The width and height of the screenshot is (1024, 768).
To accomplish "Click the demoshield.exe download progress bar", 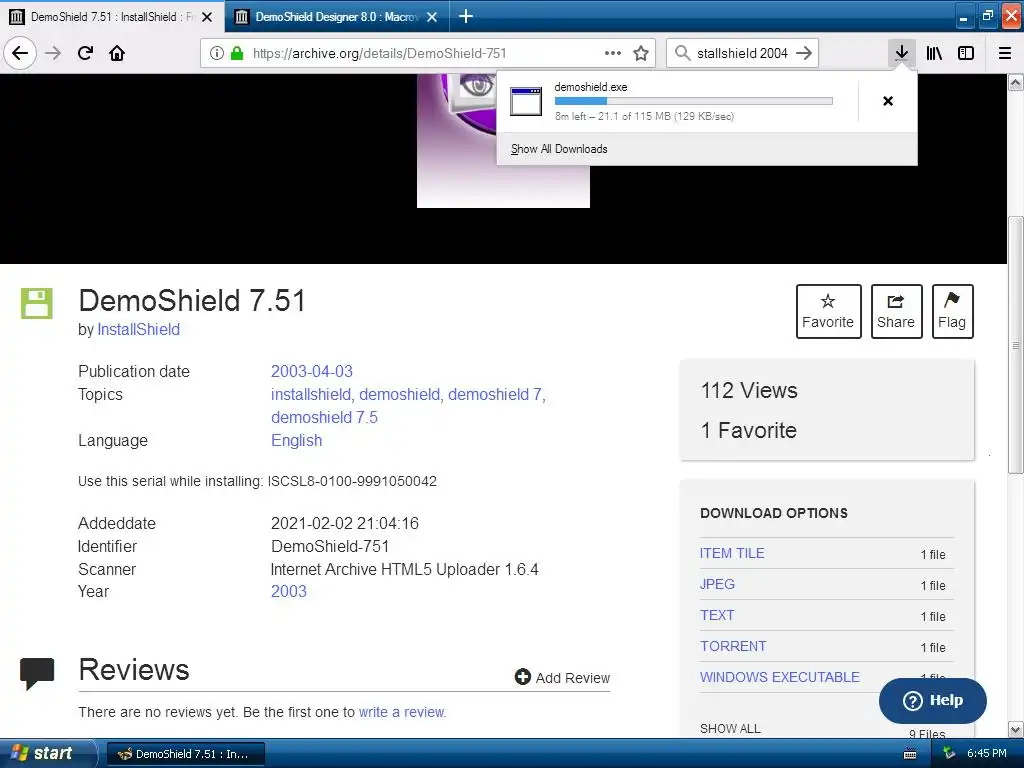I will click(694, 101).
